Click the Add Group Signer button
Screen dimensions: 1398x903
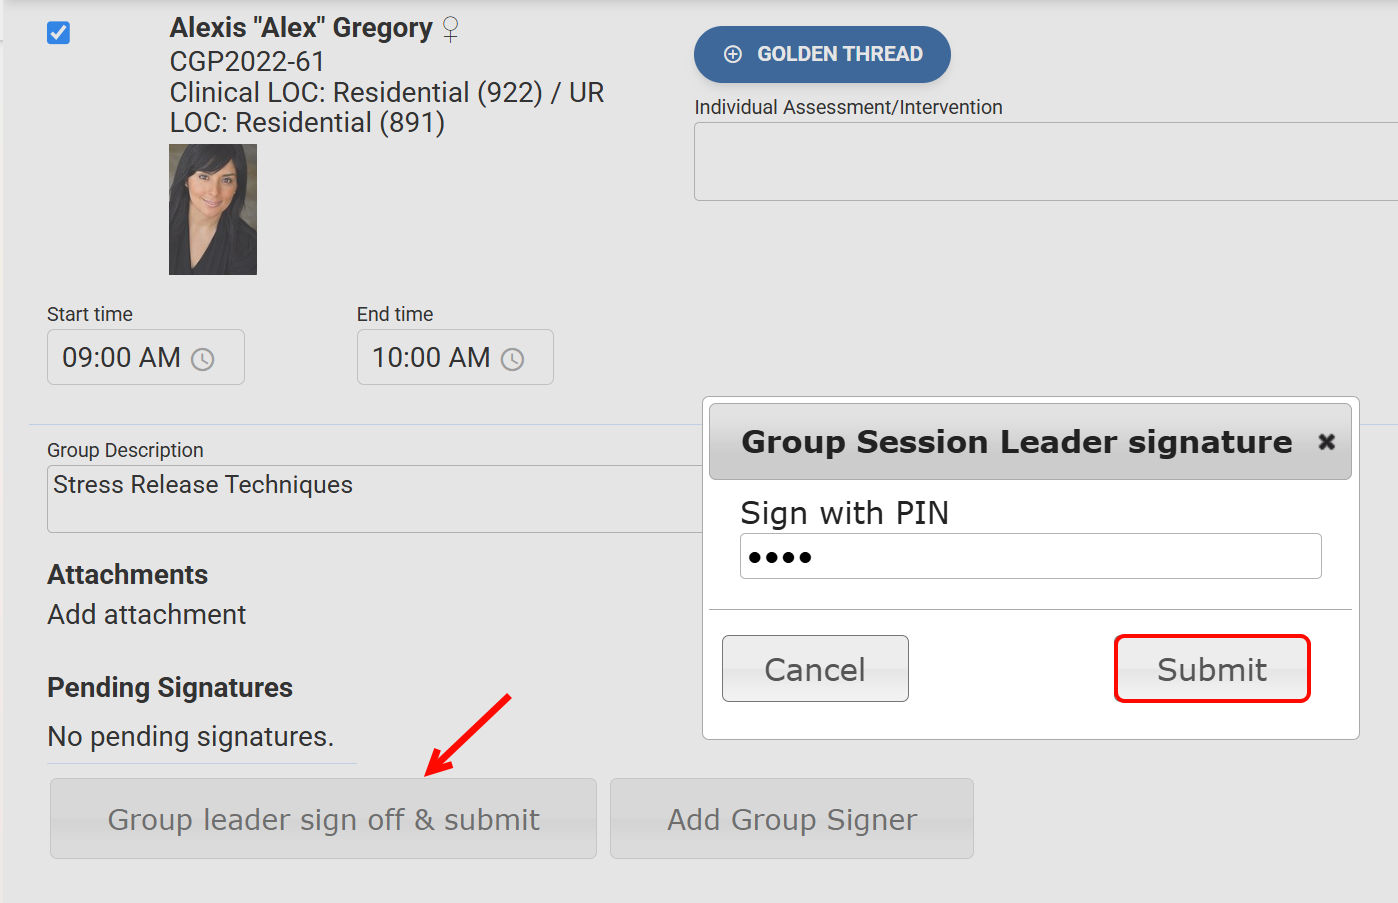pos(791,819)
